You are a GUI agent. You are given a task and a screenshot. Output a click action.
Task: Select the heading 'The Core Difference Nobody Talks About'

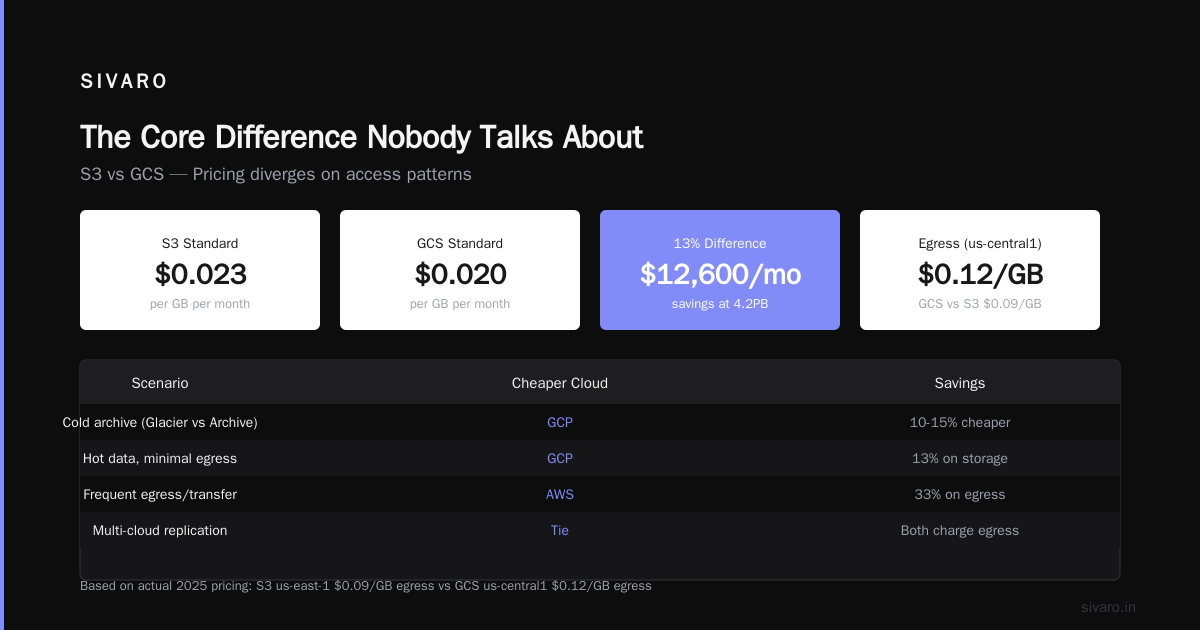tap(361, 137)
